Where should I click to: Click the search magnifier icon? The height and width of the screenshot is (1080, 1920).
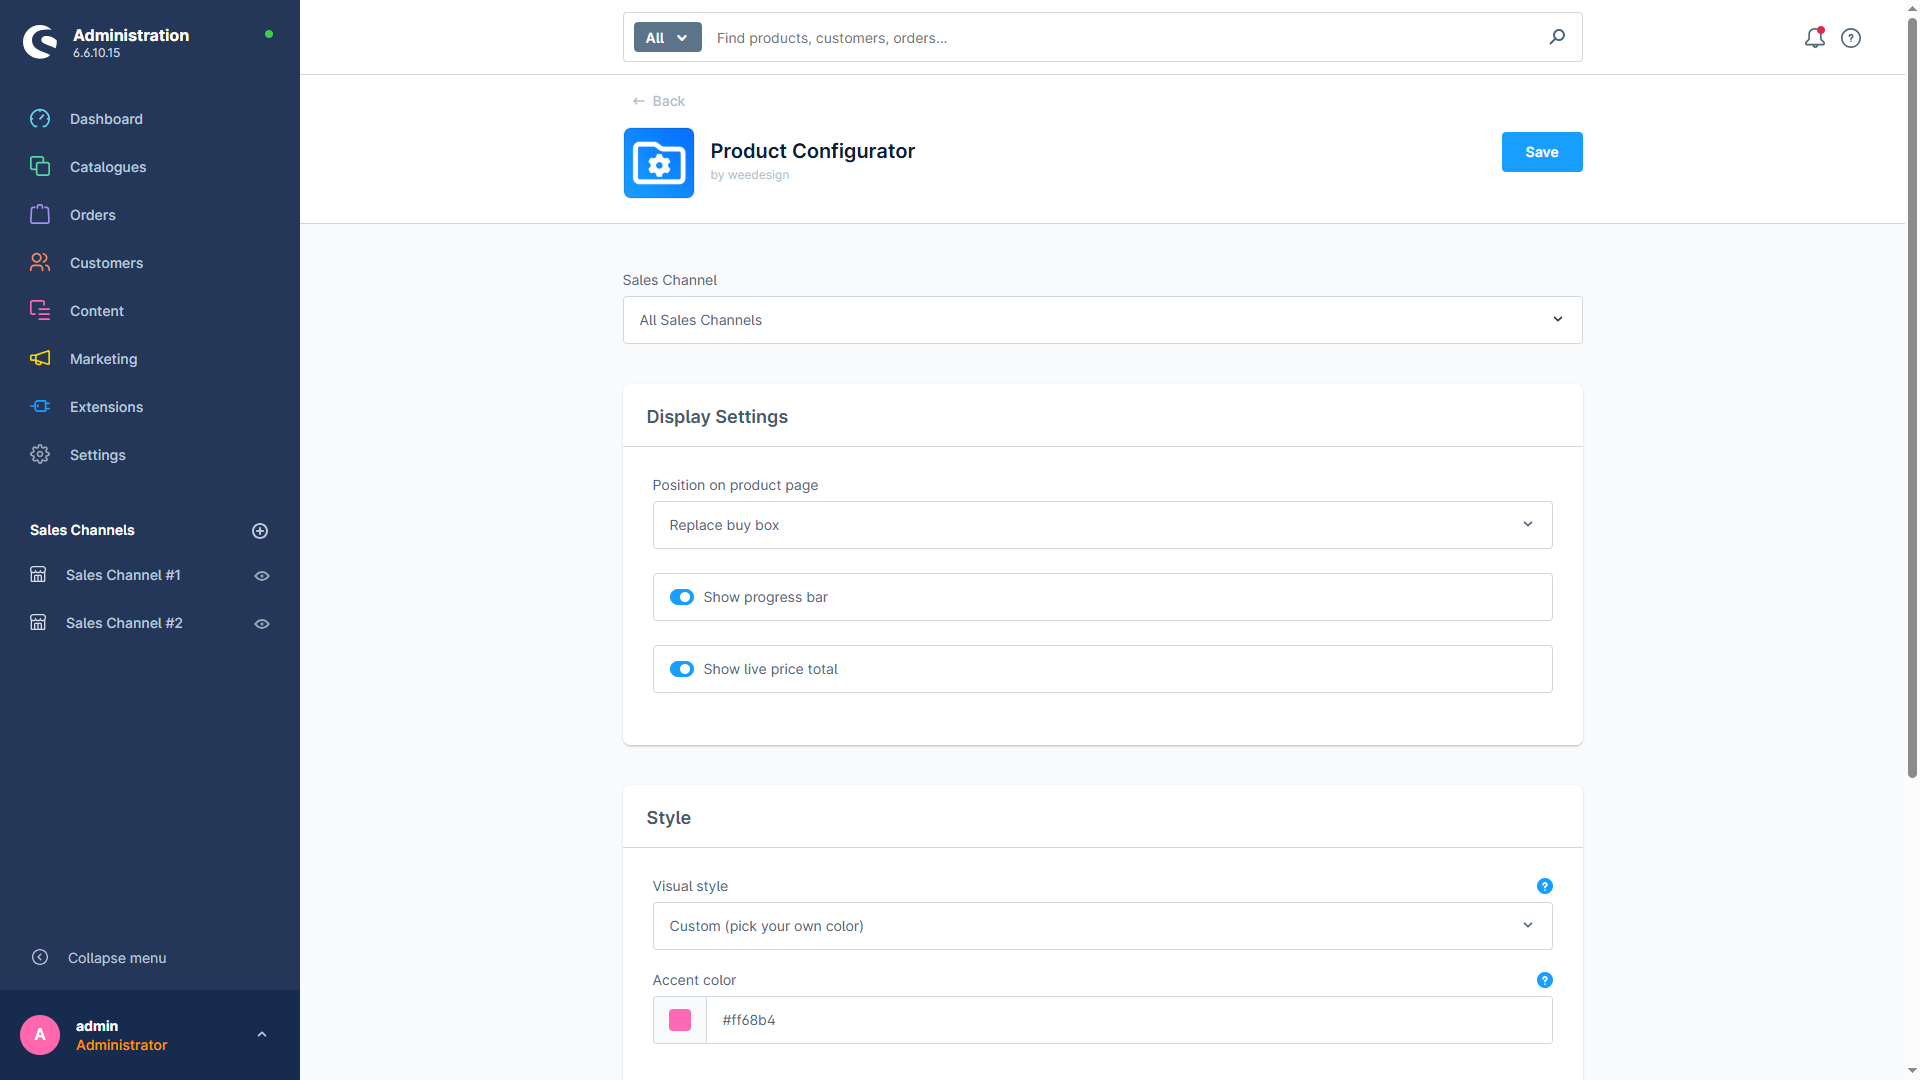pyautogui.click(x=1557, y=37)
